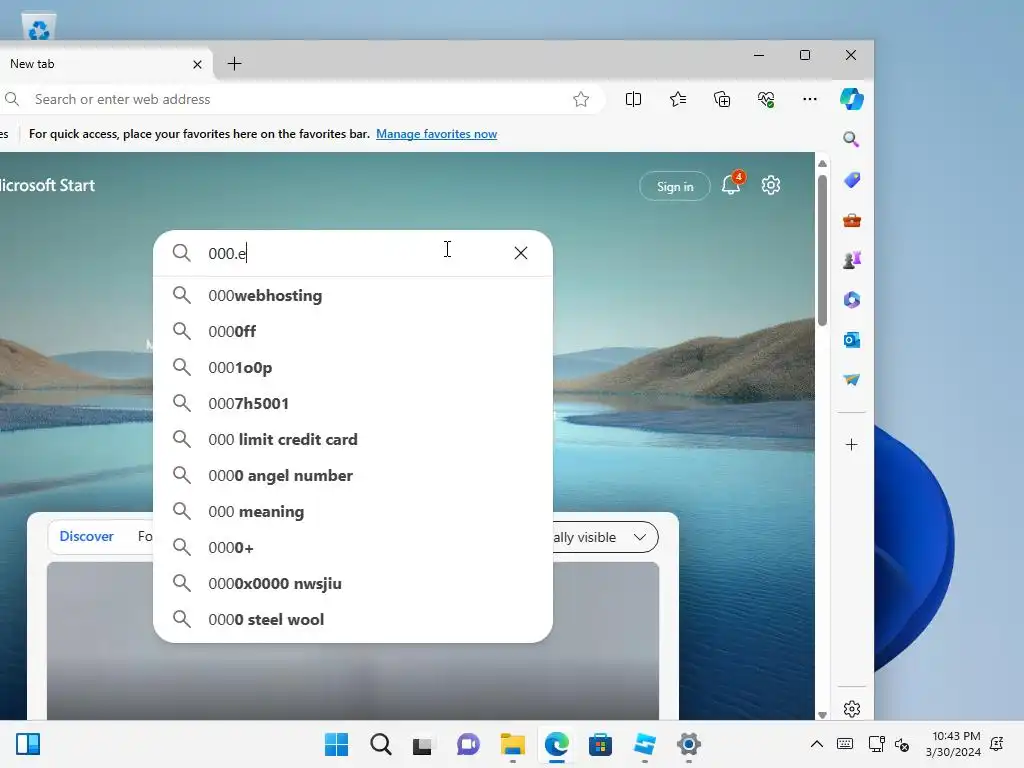
Task: Select suggestion 0001o0p
Action: coord(353,368)
